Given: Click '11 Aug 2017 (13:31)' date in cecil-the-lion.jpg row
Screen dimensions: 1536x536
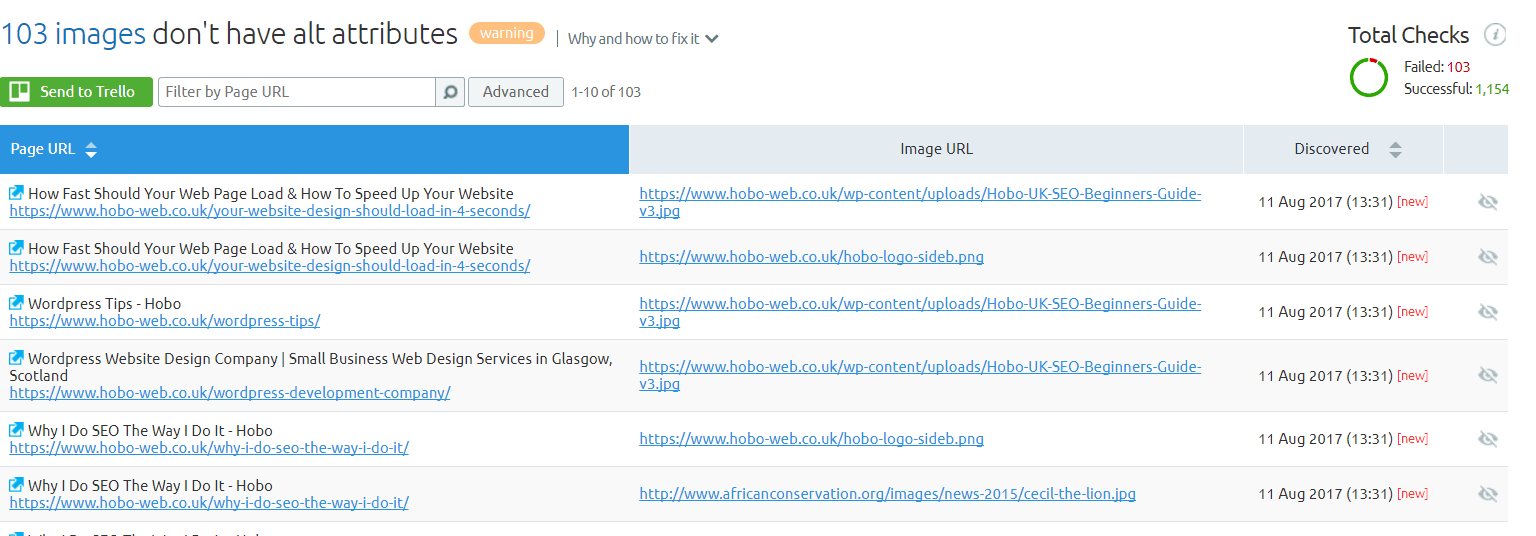Looking at the screenshot, I should [x=1325, y=494].
